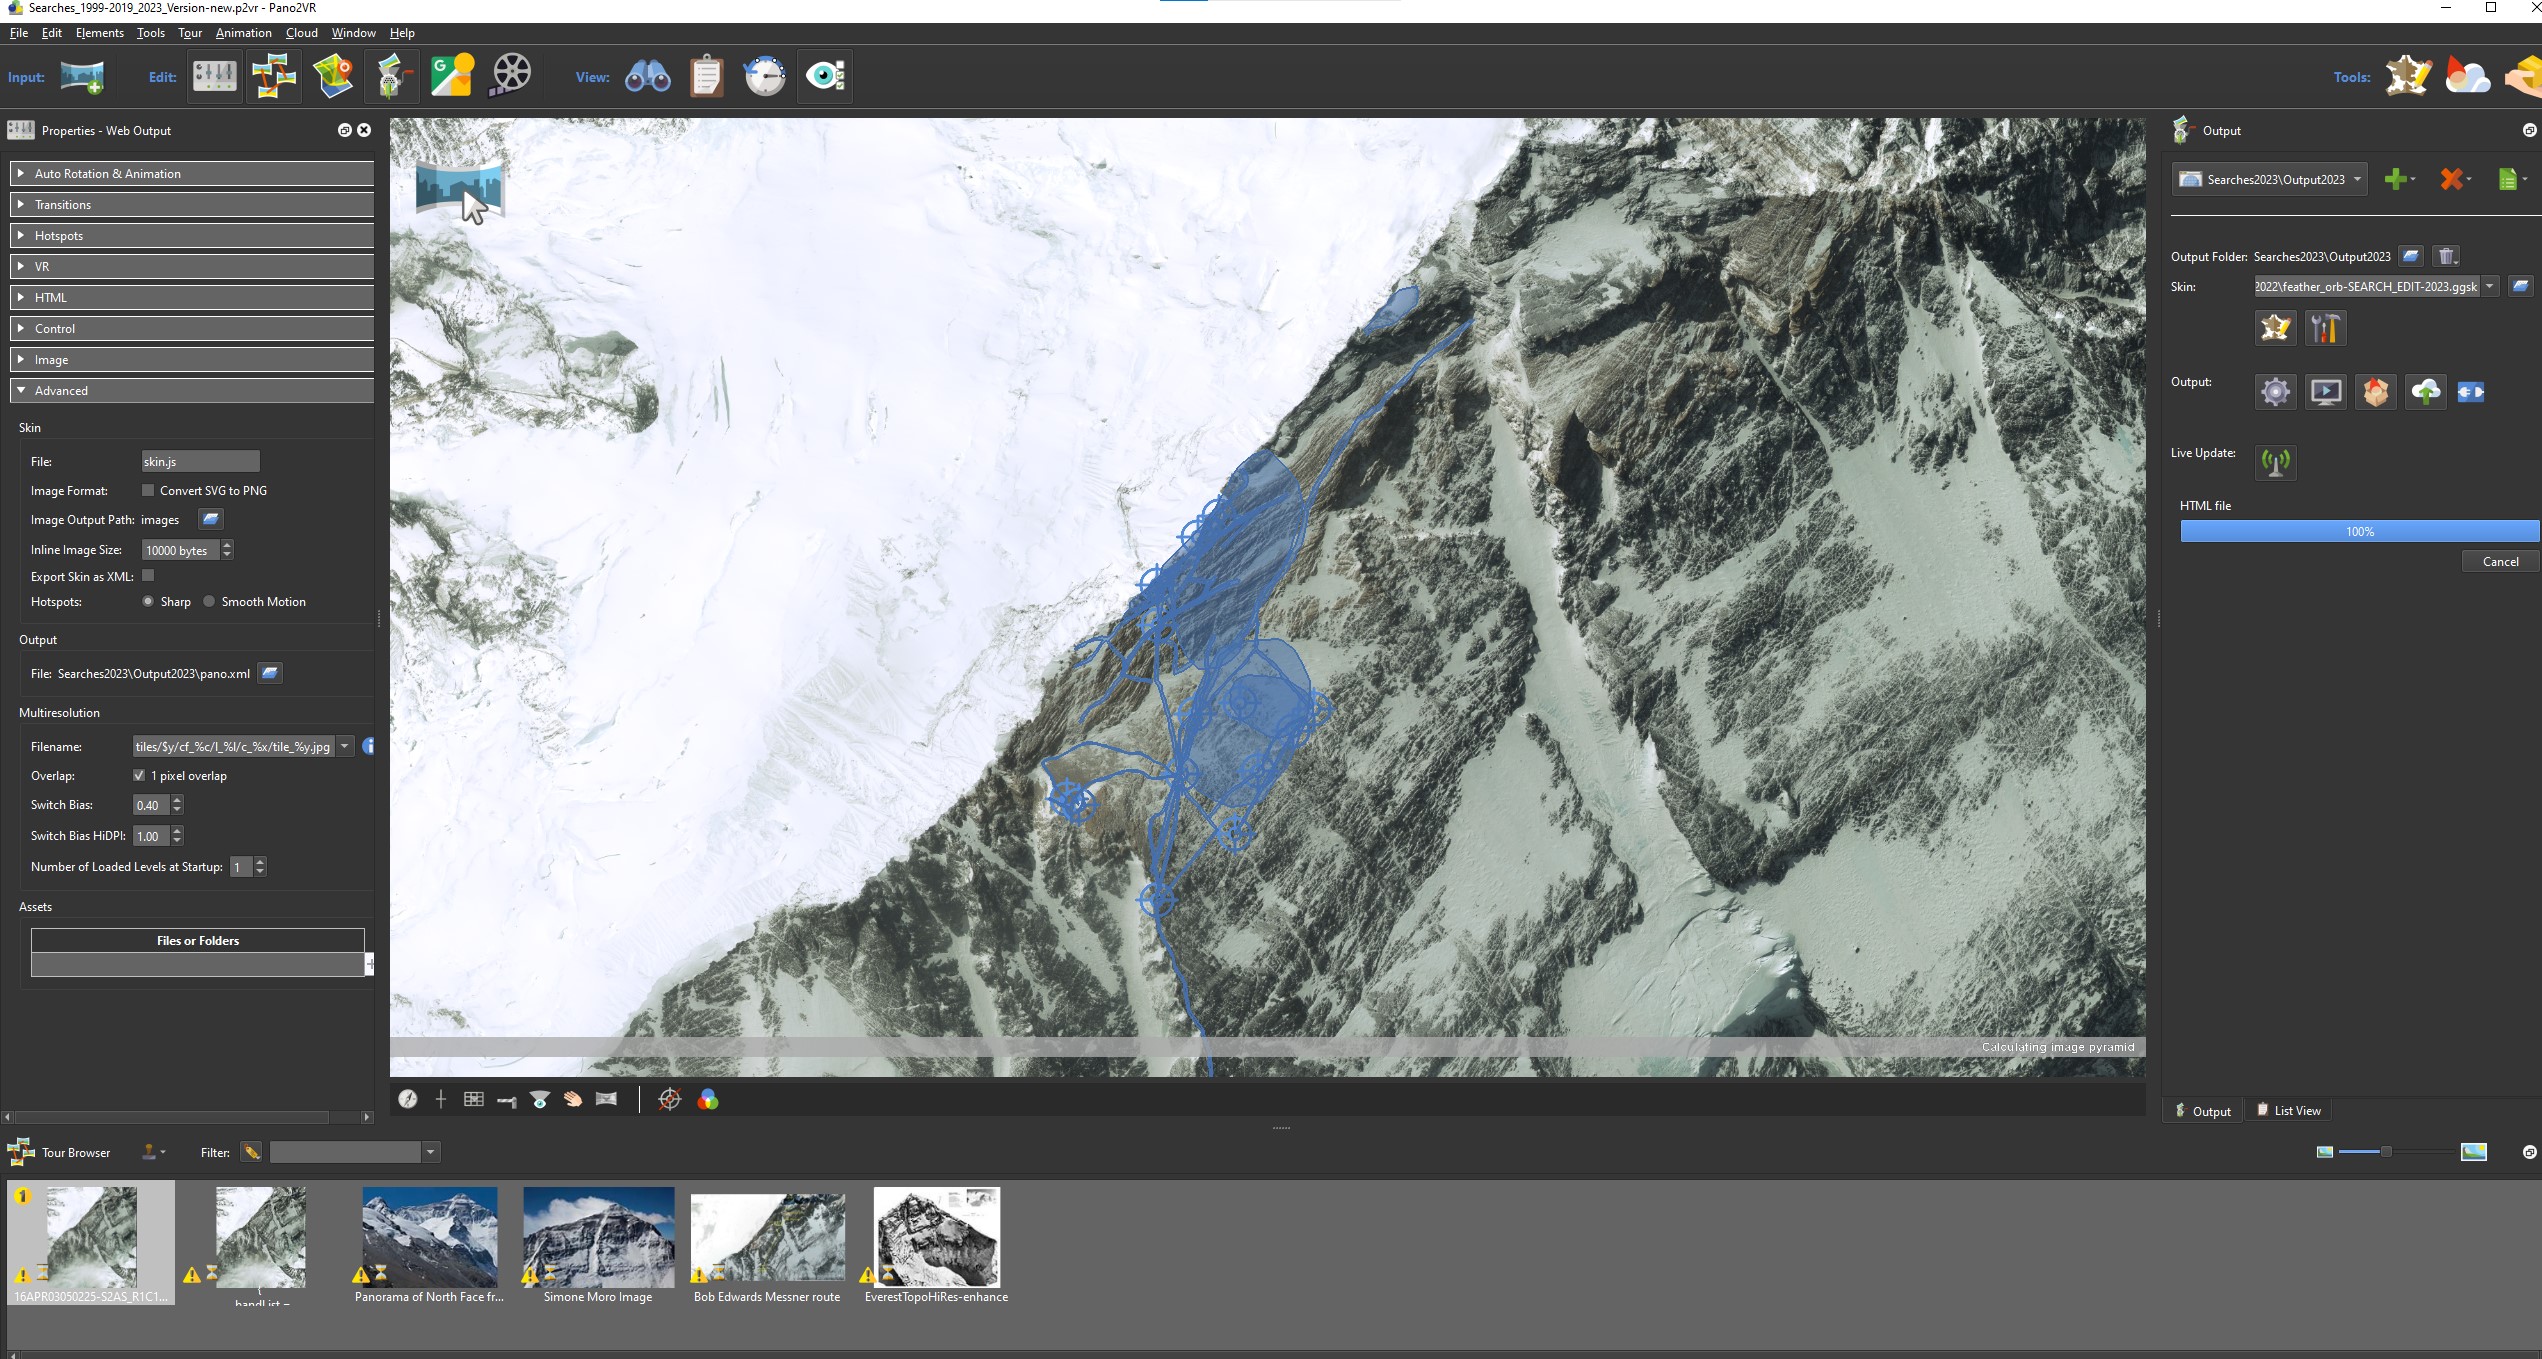Browse for Image Output Path folder
This screenshot has width=2542, height=1359.
[210, 519]
